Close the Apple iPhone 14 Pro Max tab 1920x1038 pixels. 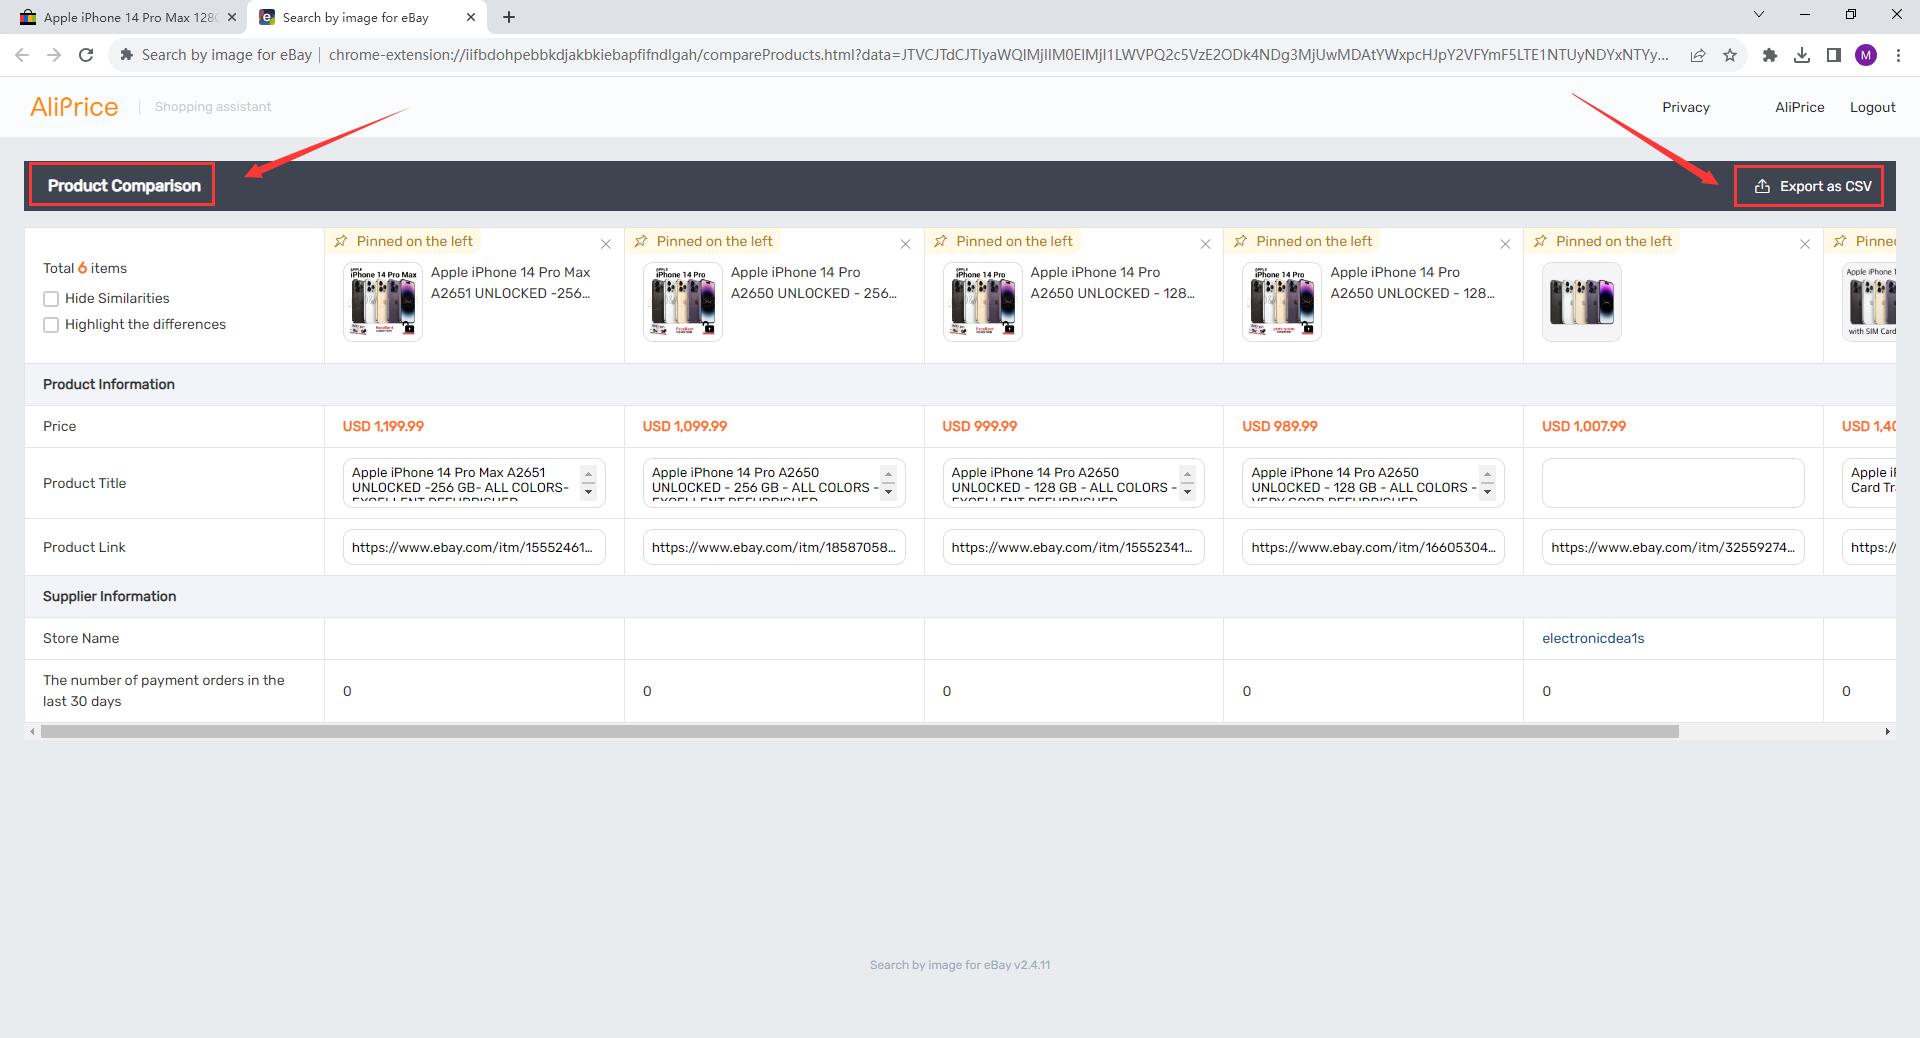point(231,17)
